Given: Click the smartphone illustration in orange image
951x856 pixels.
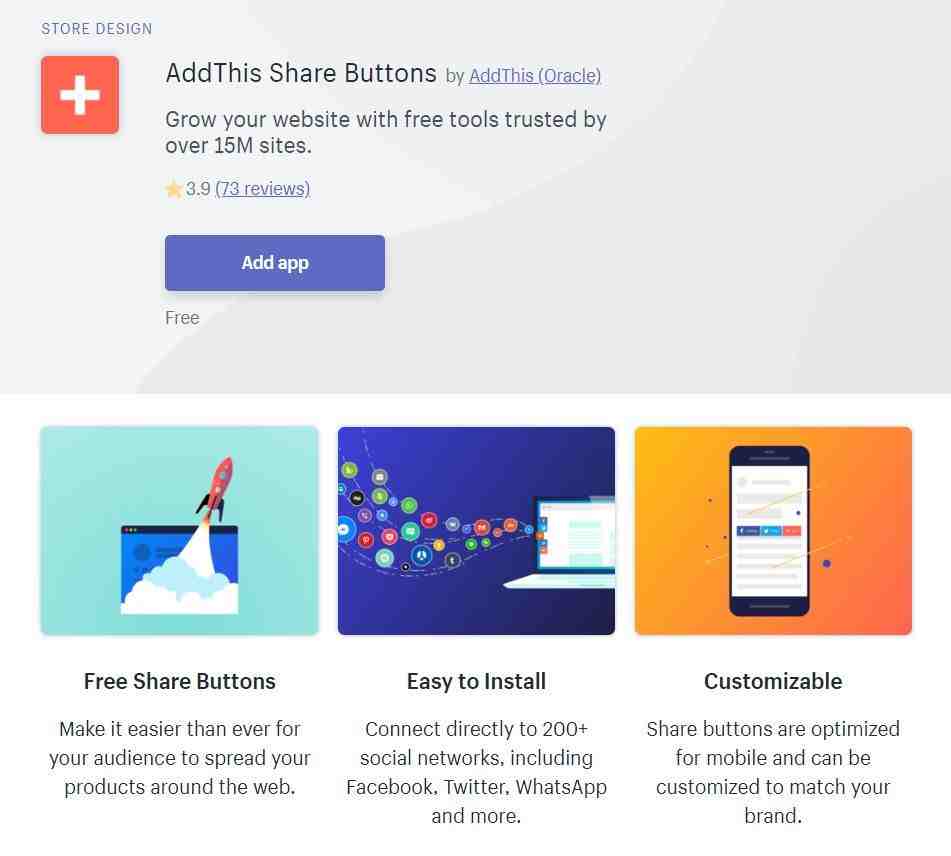Looking at the screenshot, I should tap(769, 531).
